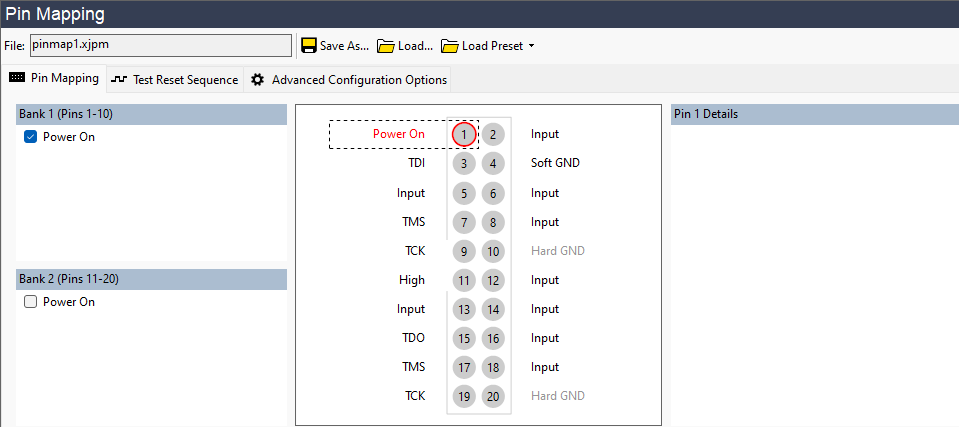Select pin 15 TDO circle
959x427 pixels.
coord(464,338)
